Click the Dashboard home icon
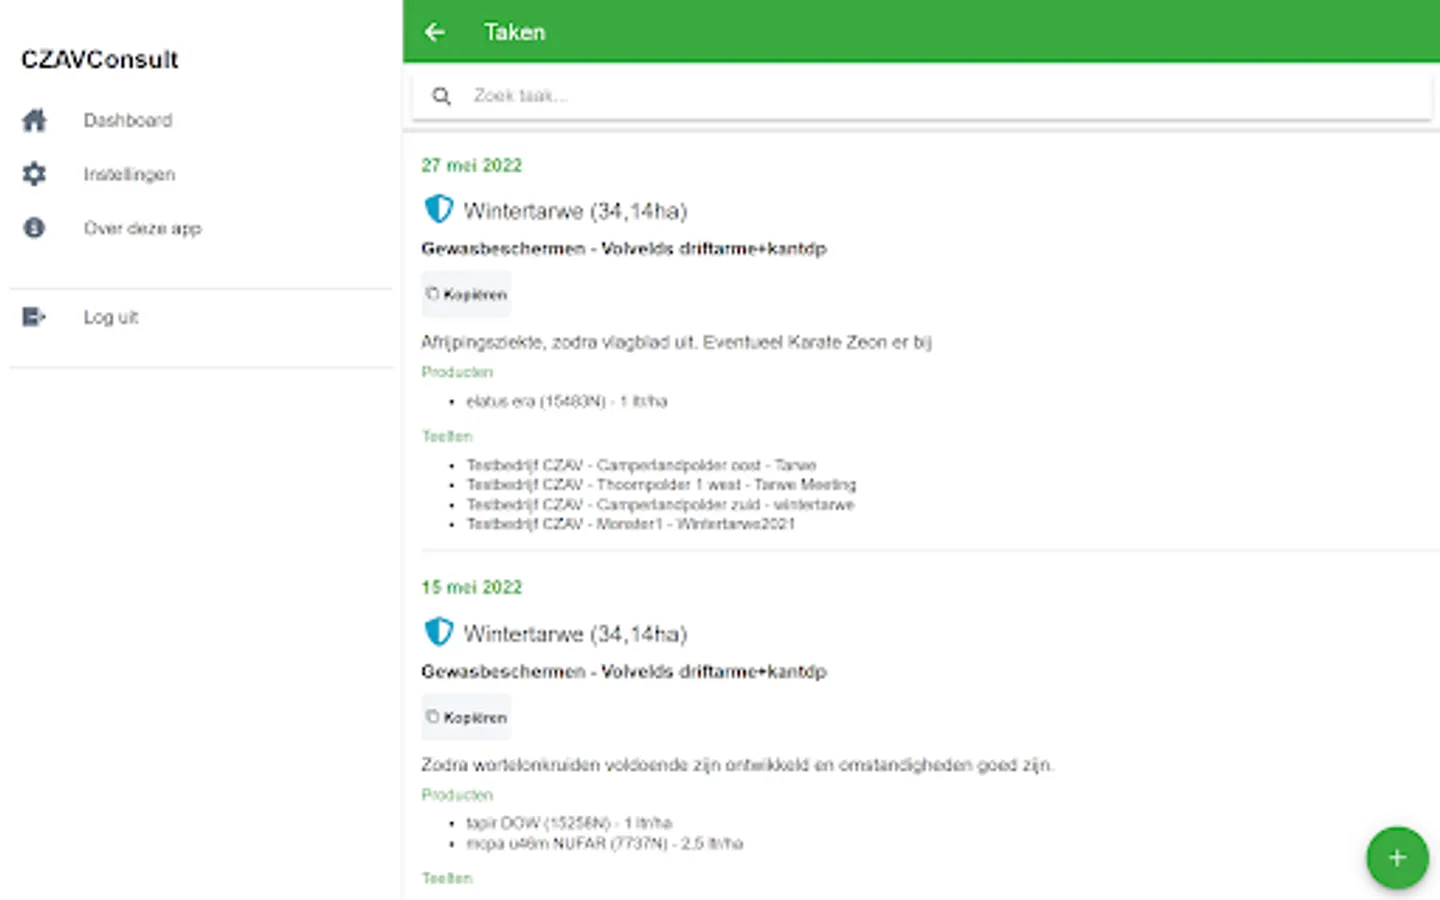Viewport: 1440px width, 900px height. coord(34,121)
